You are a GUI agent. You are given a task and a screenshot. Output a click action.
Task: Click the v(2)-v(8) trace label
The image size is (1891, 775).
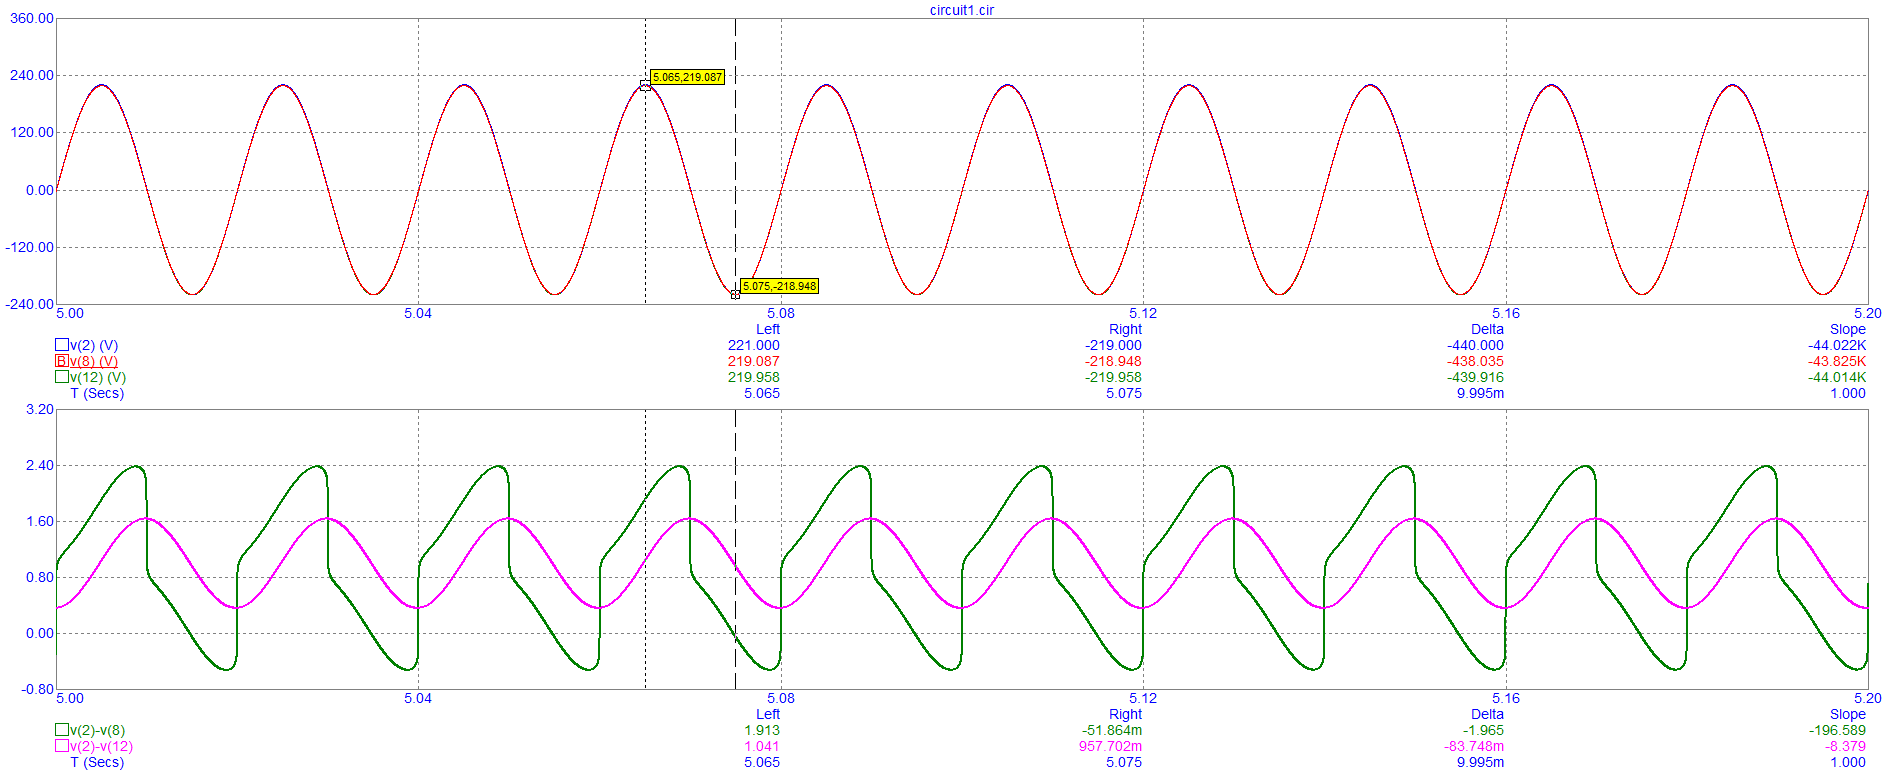[x=98, y=730]
